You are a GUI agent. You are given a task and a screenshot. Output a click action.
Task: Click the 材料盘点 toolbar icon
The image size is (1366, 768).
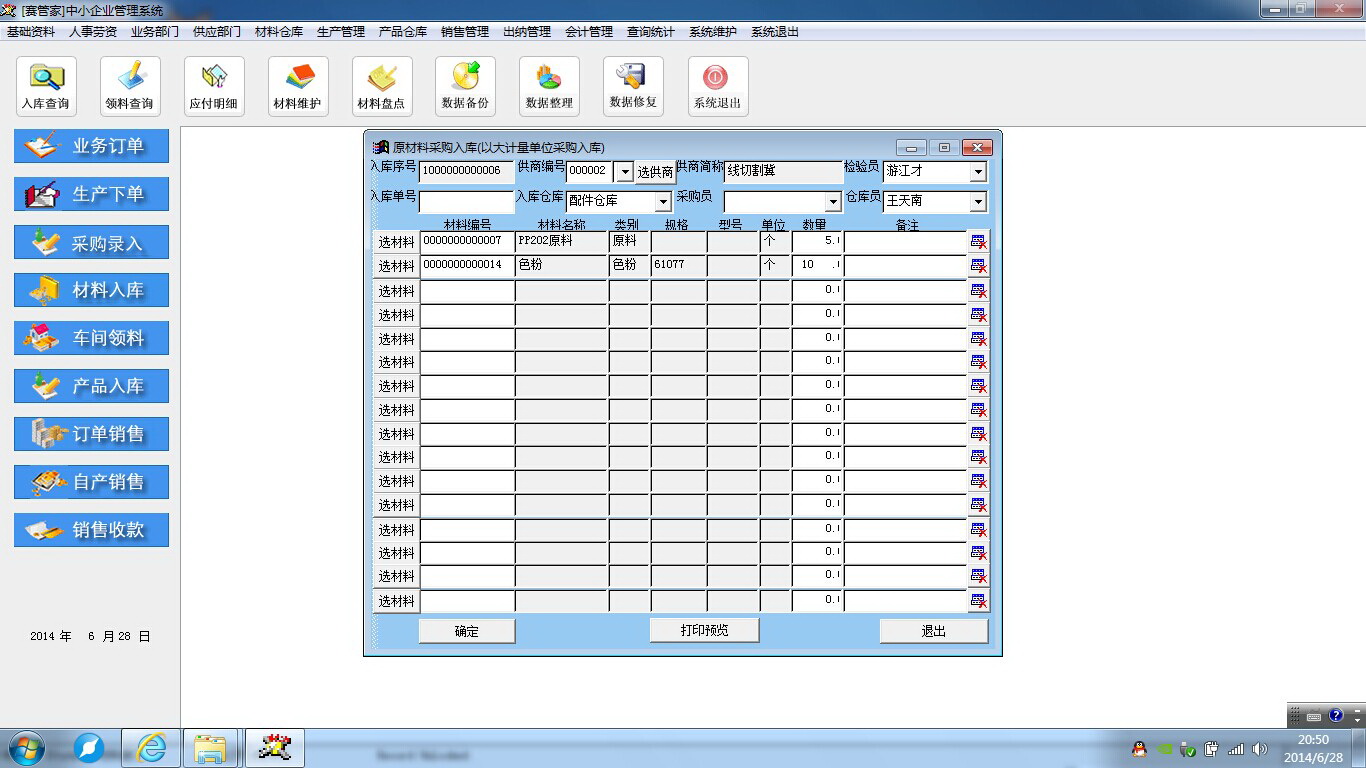pos(382,86)
